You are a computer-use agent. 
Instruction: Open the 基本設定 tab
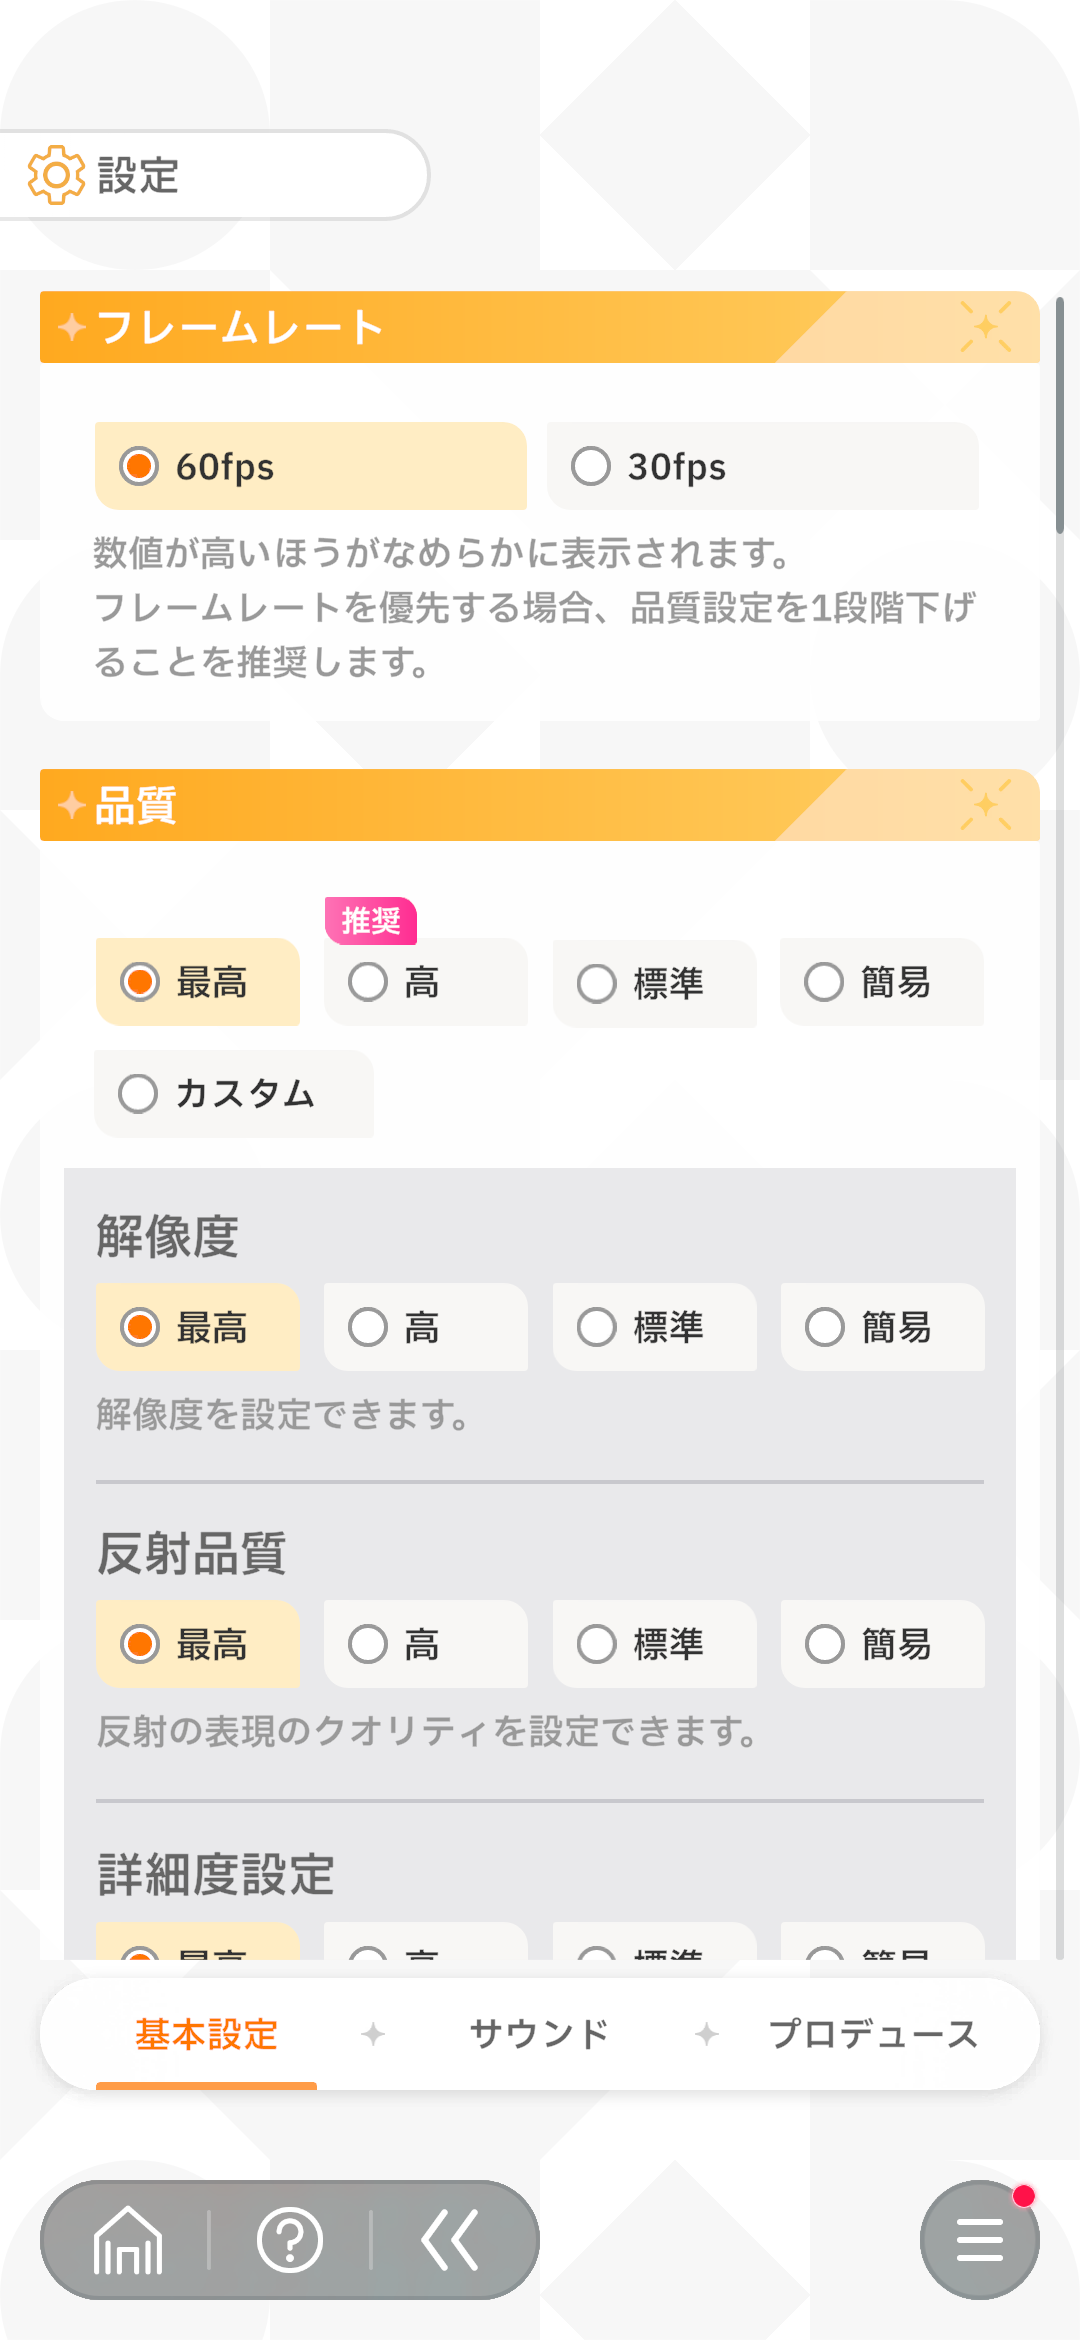[x=206, y=2034]
